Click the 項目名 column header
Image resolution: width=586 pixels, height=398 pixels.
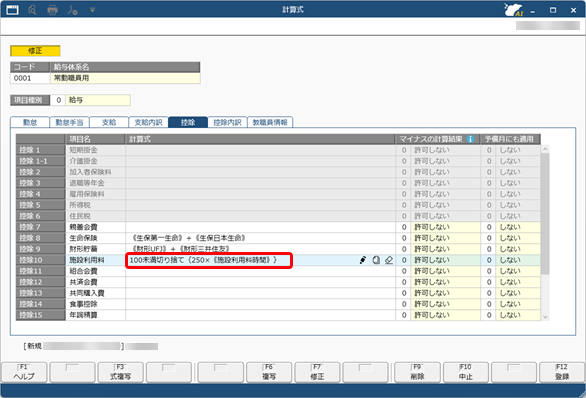(95, 139)
